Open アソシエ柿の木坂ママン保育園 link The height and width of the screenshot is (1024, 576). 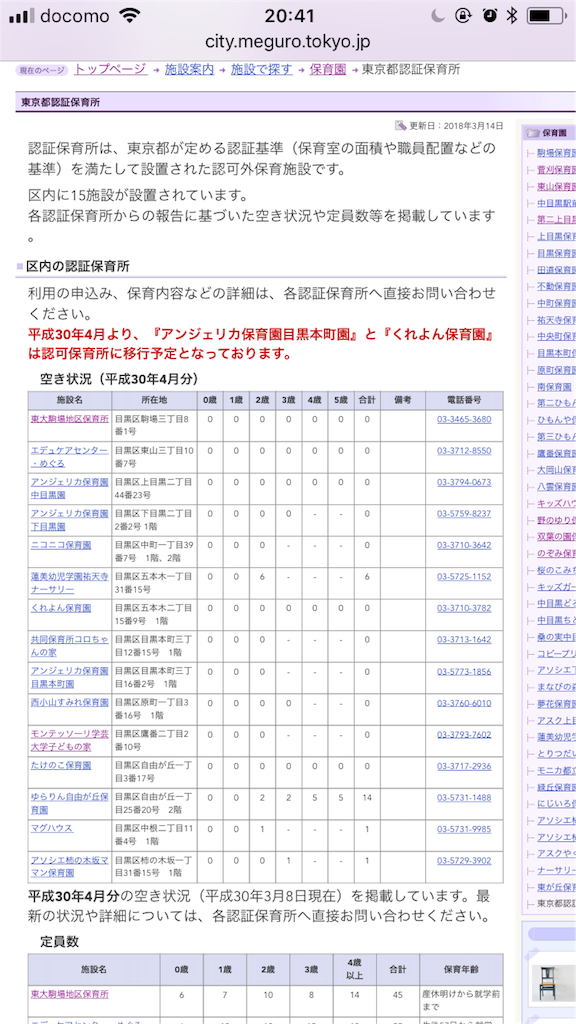(x=69, y=865)
